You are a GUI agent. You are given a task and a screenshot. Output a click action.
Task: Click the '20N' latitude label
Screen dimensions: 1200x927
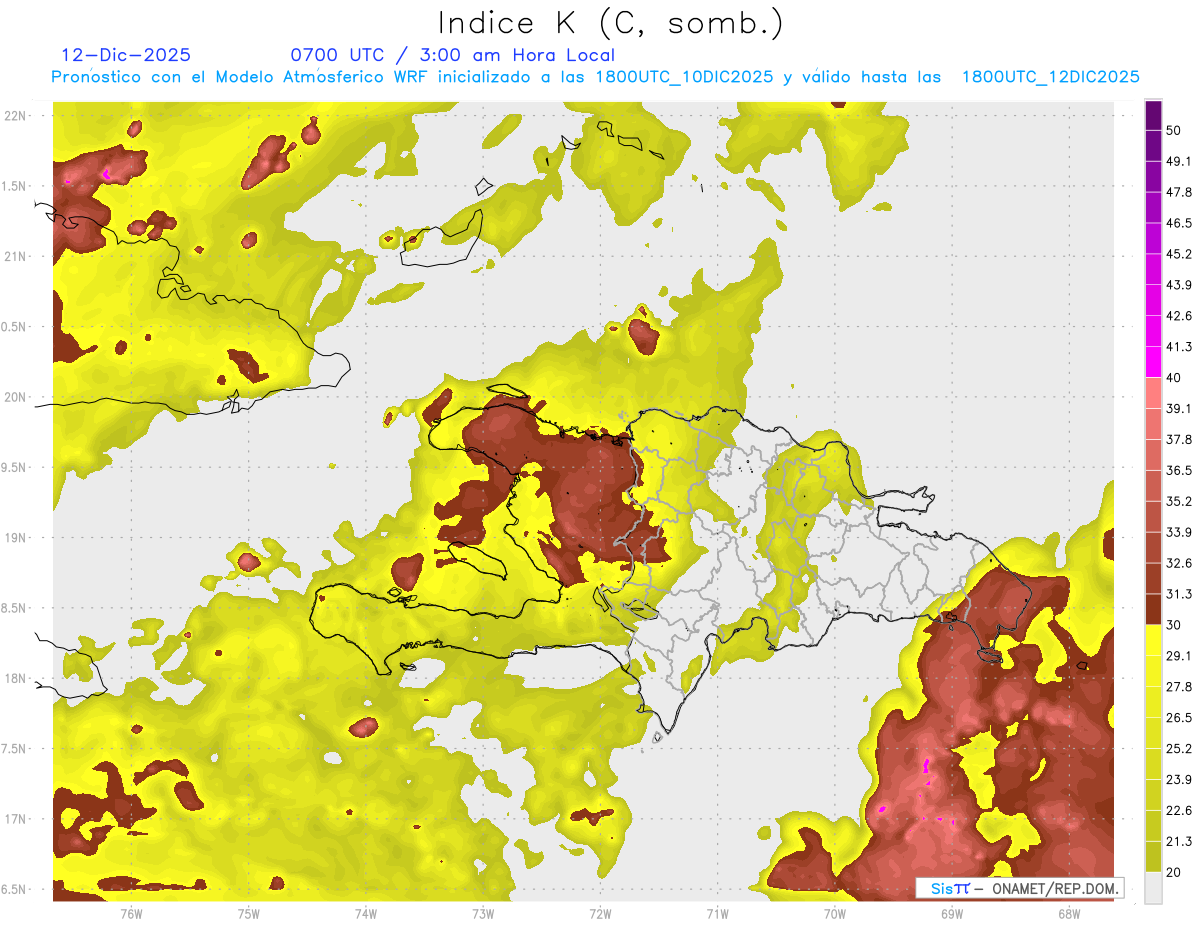pos(15,397)
